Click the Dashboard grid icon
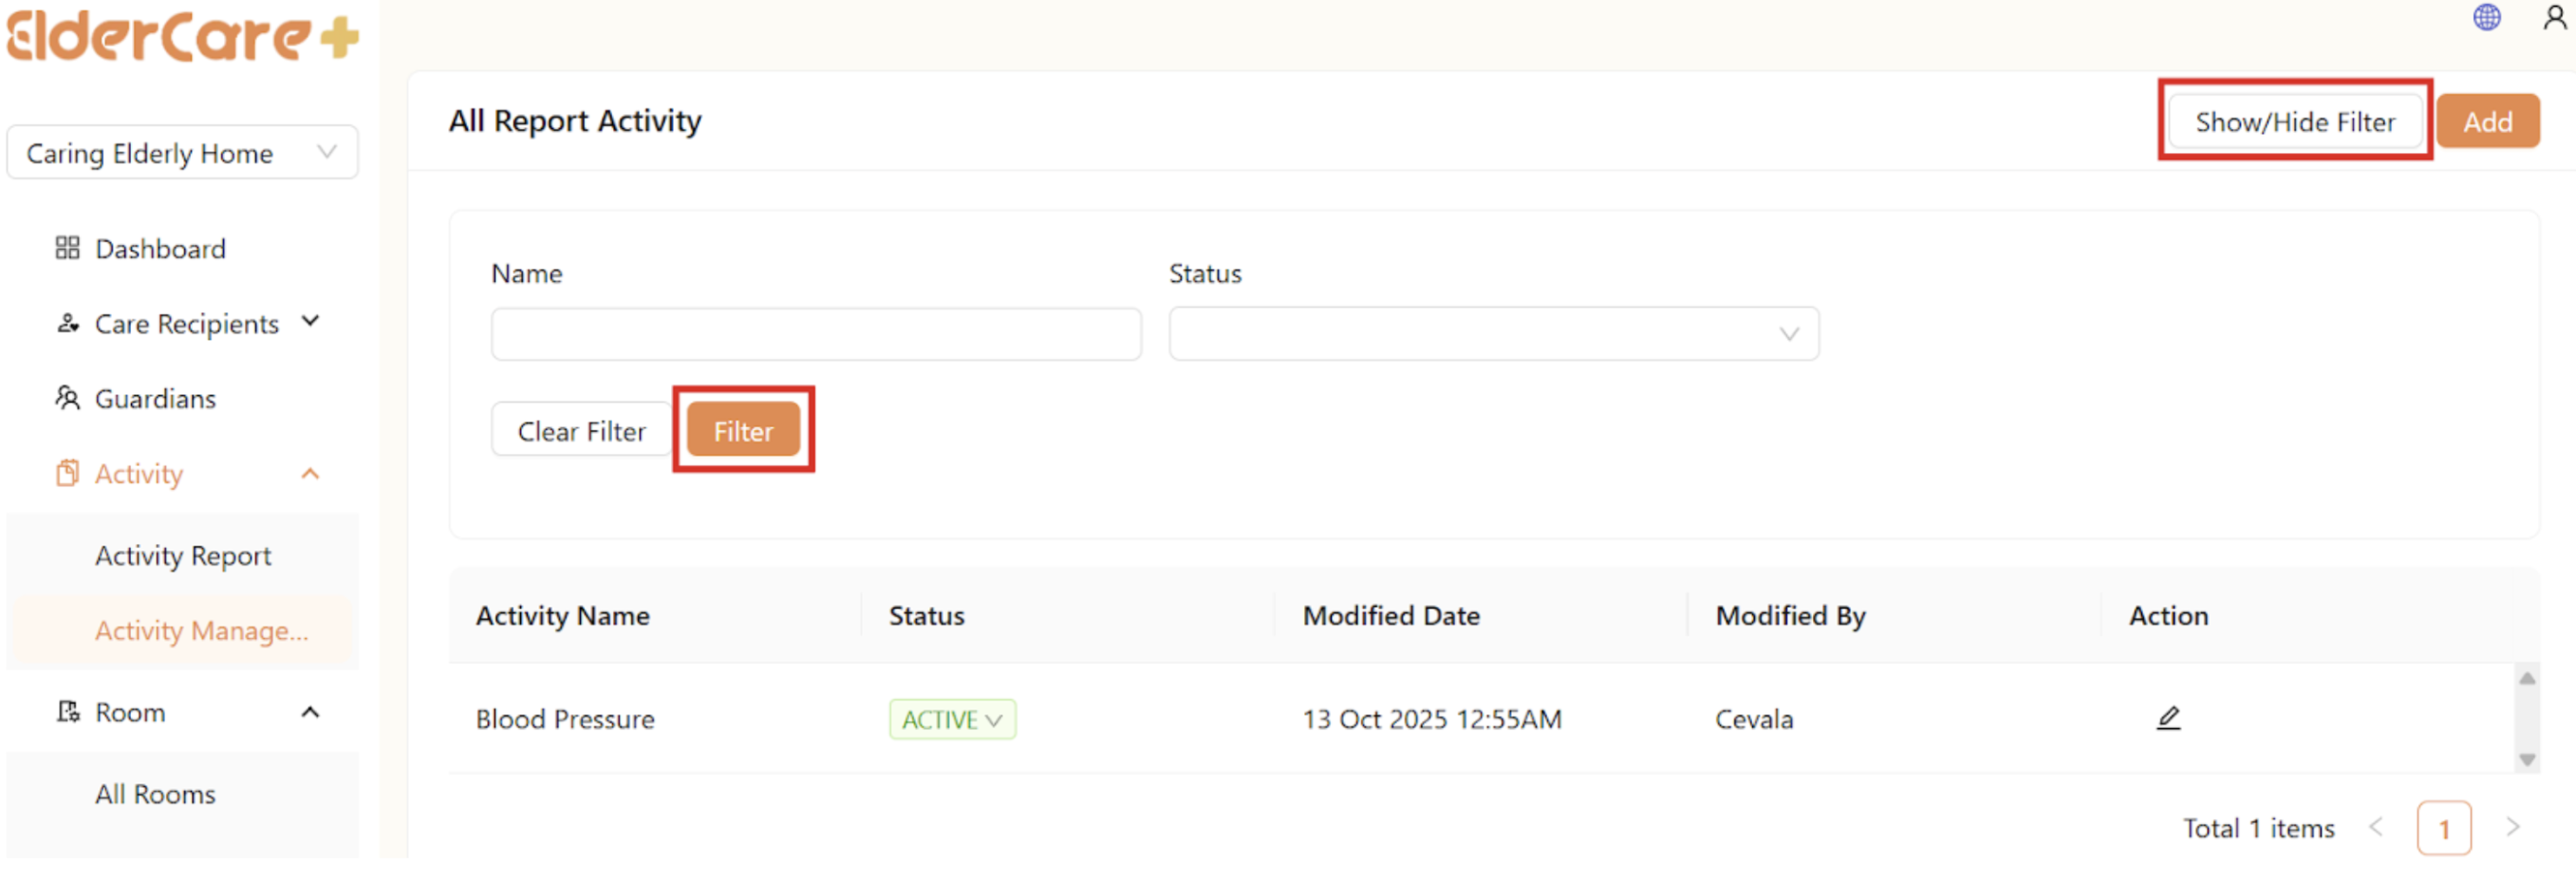This screenshot has height=883, width=2576. (67, 248)
